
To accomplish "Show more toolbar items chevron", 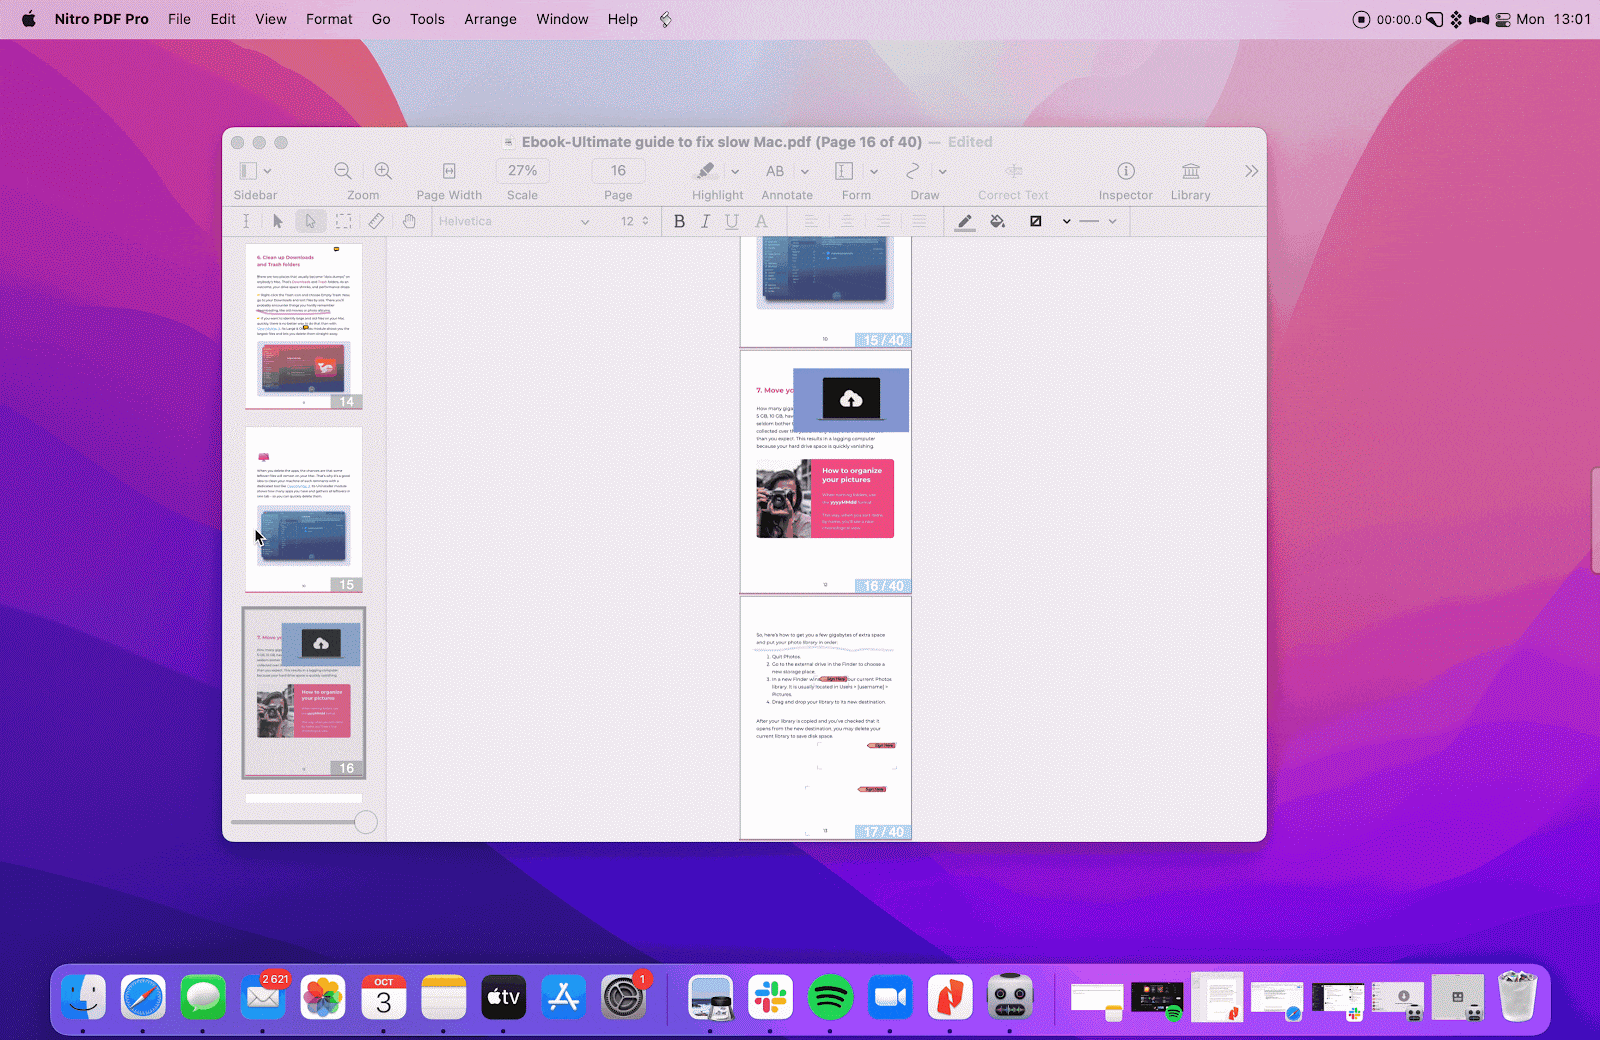I will click(x=1251, y=171).
